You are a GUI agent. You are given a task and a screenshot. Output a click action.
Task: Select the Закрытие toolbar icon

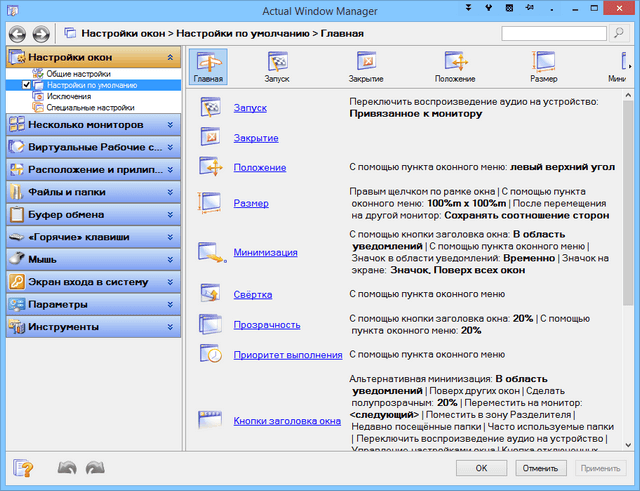365,65
